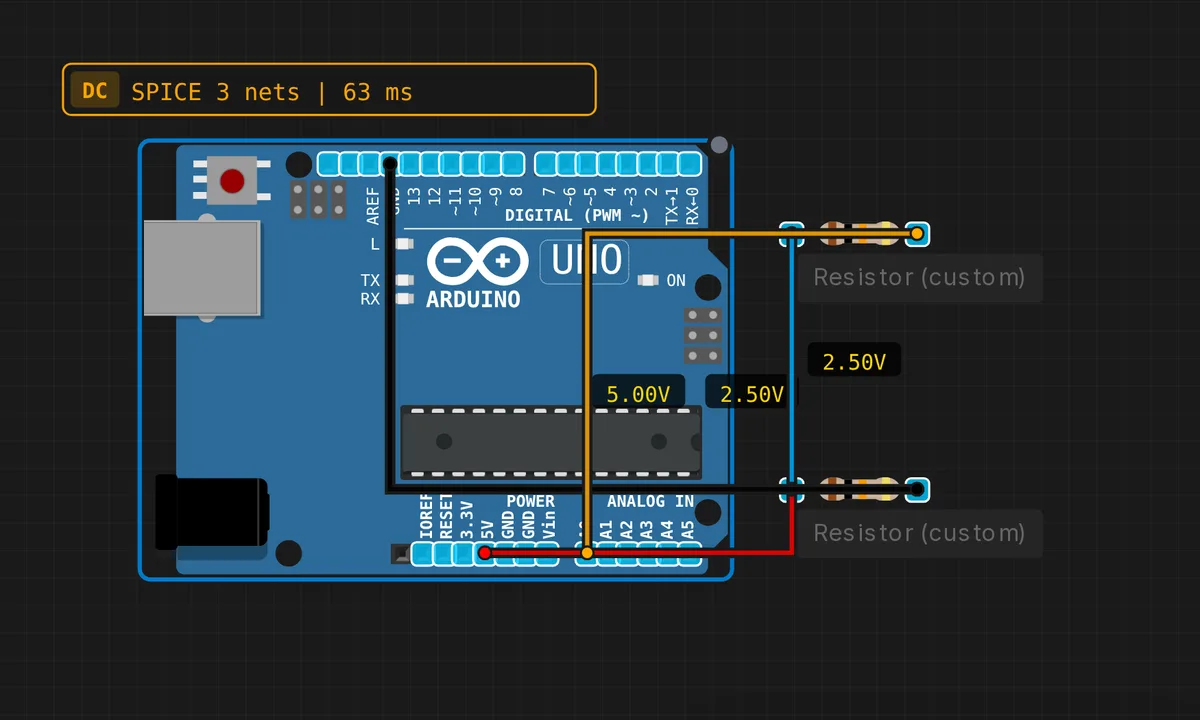This screenshot has height=720, width=1200.
Task: Select analog pin A4
Action: click(x=669, y=553)
